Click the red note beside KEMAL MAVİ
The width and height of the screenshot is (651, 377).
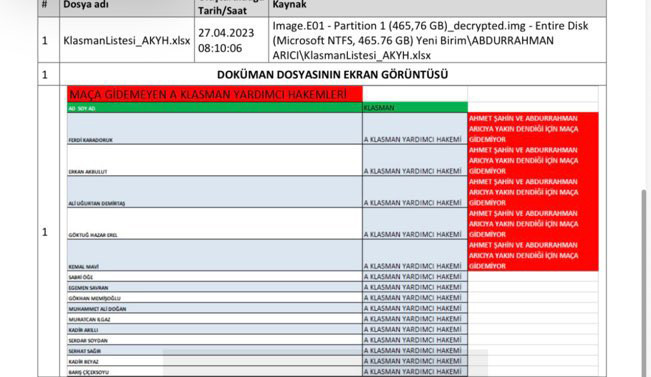tap(533, 255)
